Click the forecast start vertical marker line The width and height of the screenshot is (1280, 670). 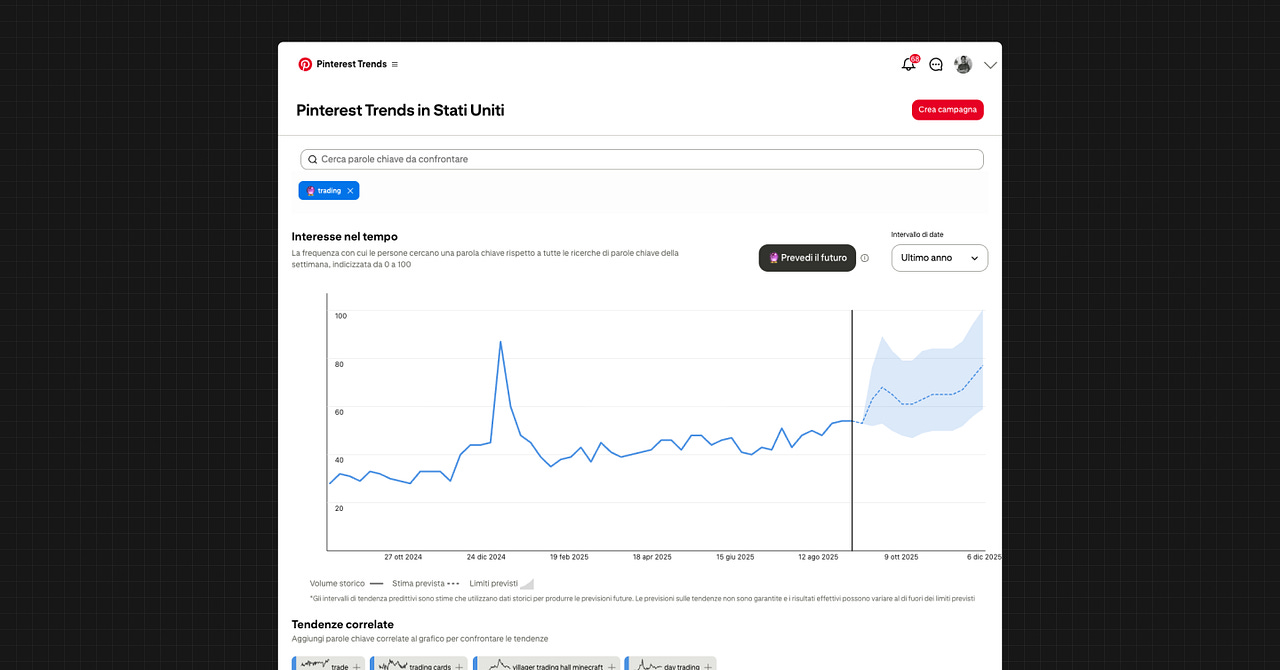pyautogui.click(x=852, y=430)
